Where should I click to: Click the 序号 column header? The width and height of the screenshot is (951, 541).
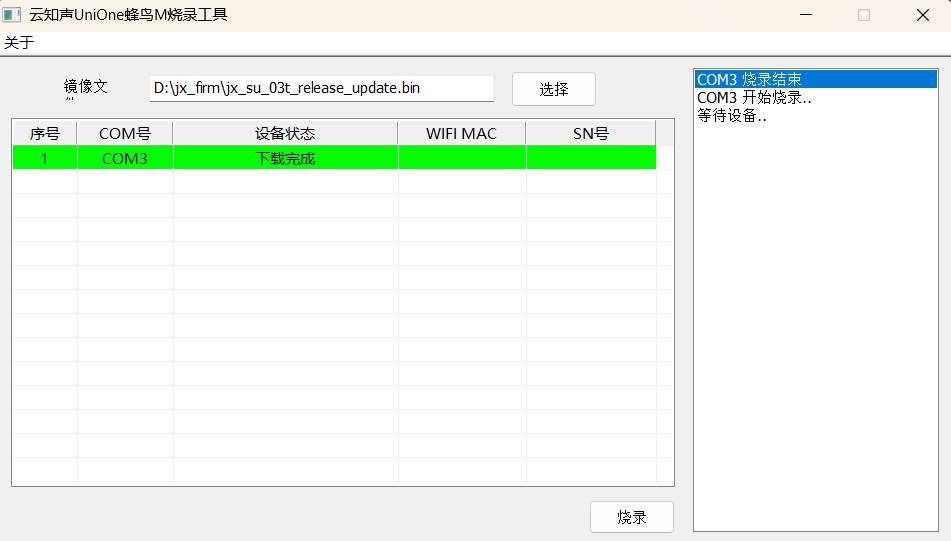[x=45, y=133]
